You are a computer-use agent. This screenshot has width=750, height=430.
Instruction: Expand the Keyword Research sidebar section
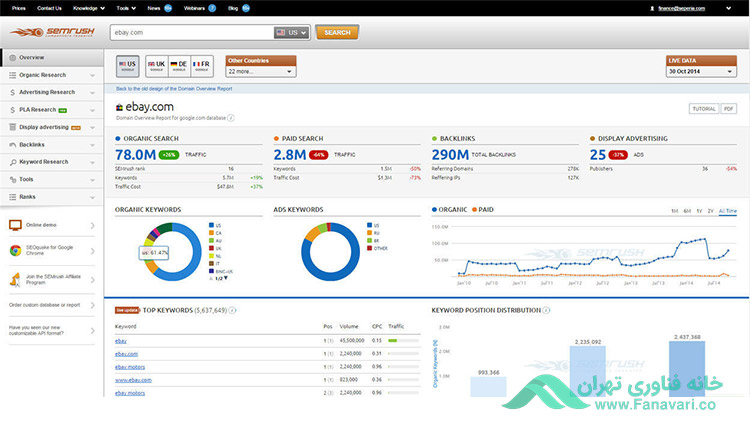click(92, 163)
